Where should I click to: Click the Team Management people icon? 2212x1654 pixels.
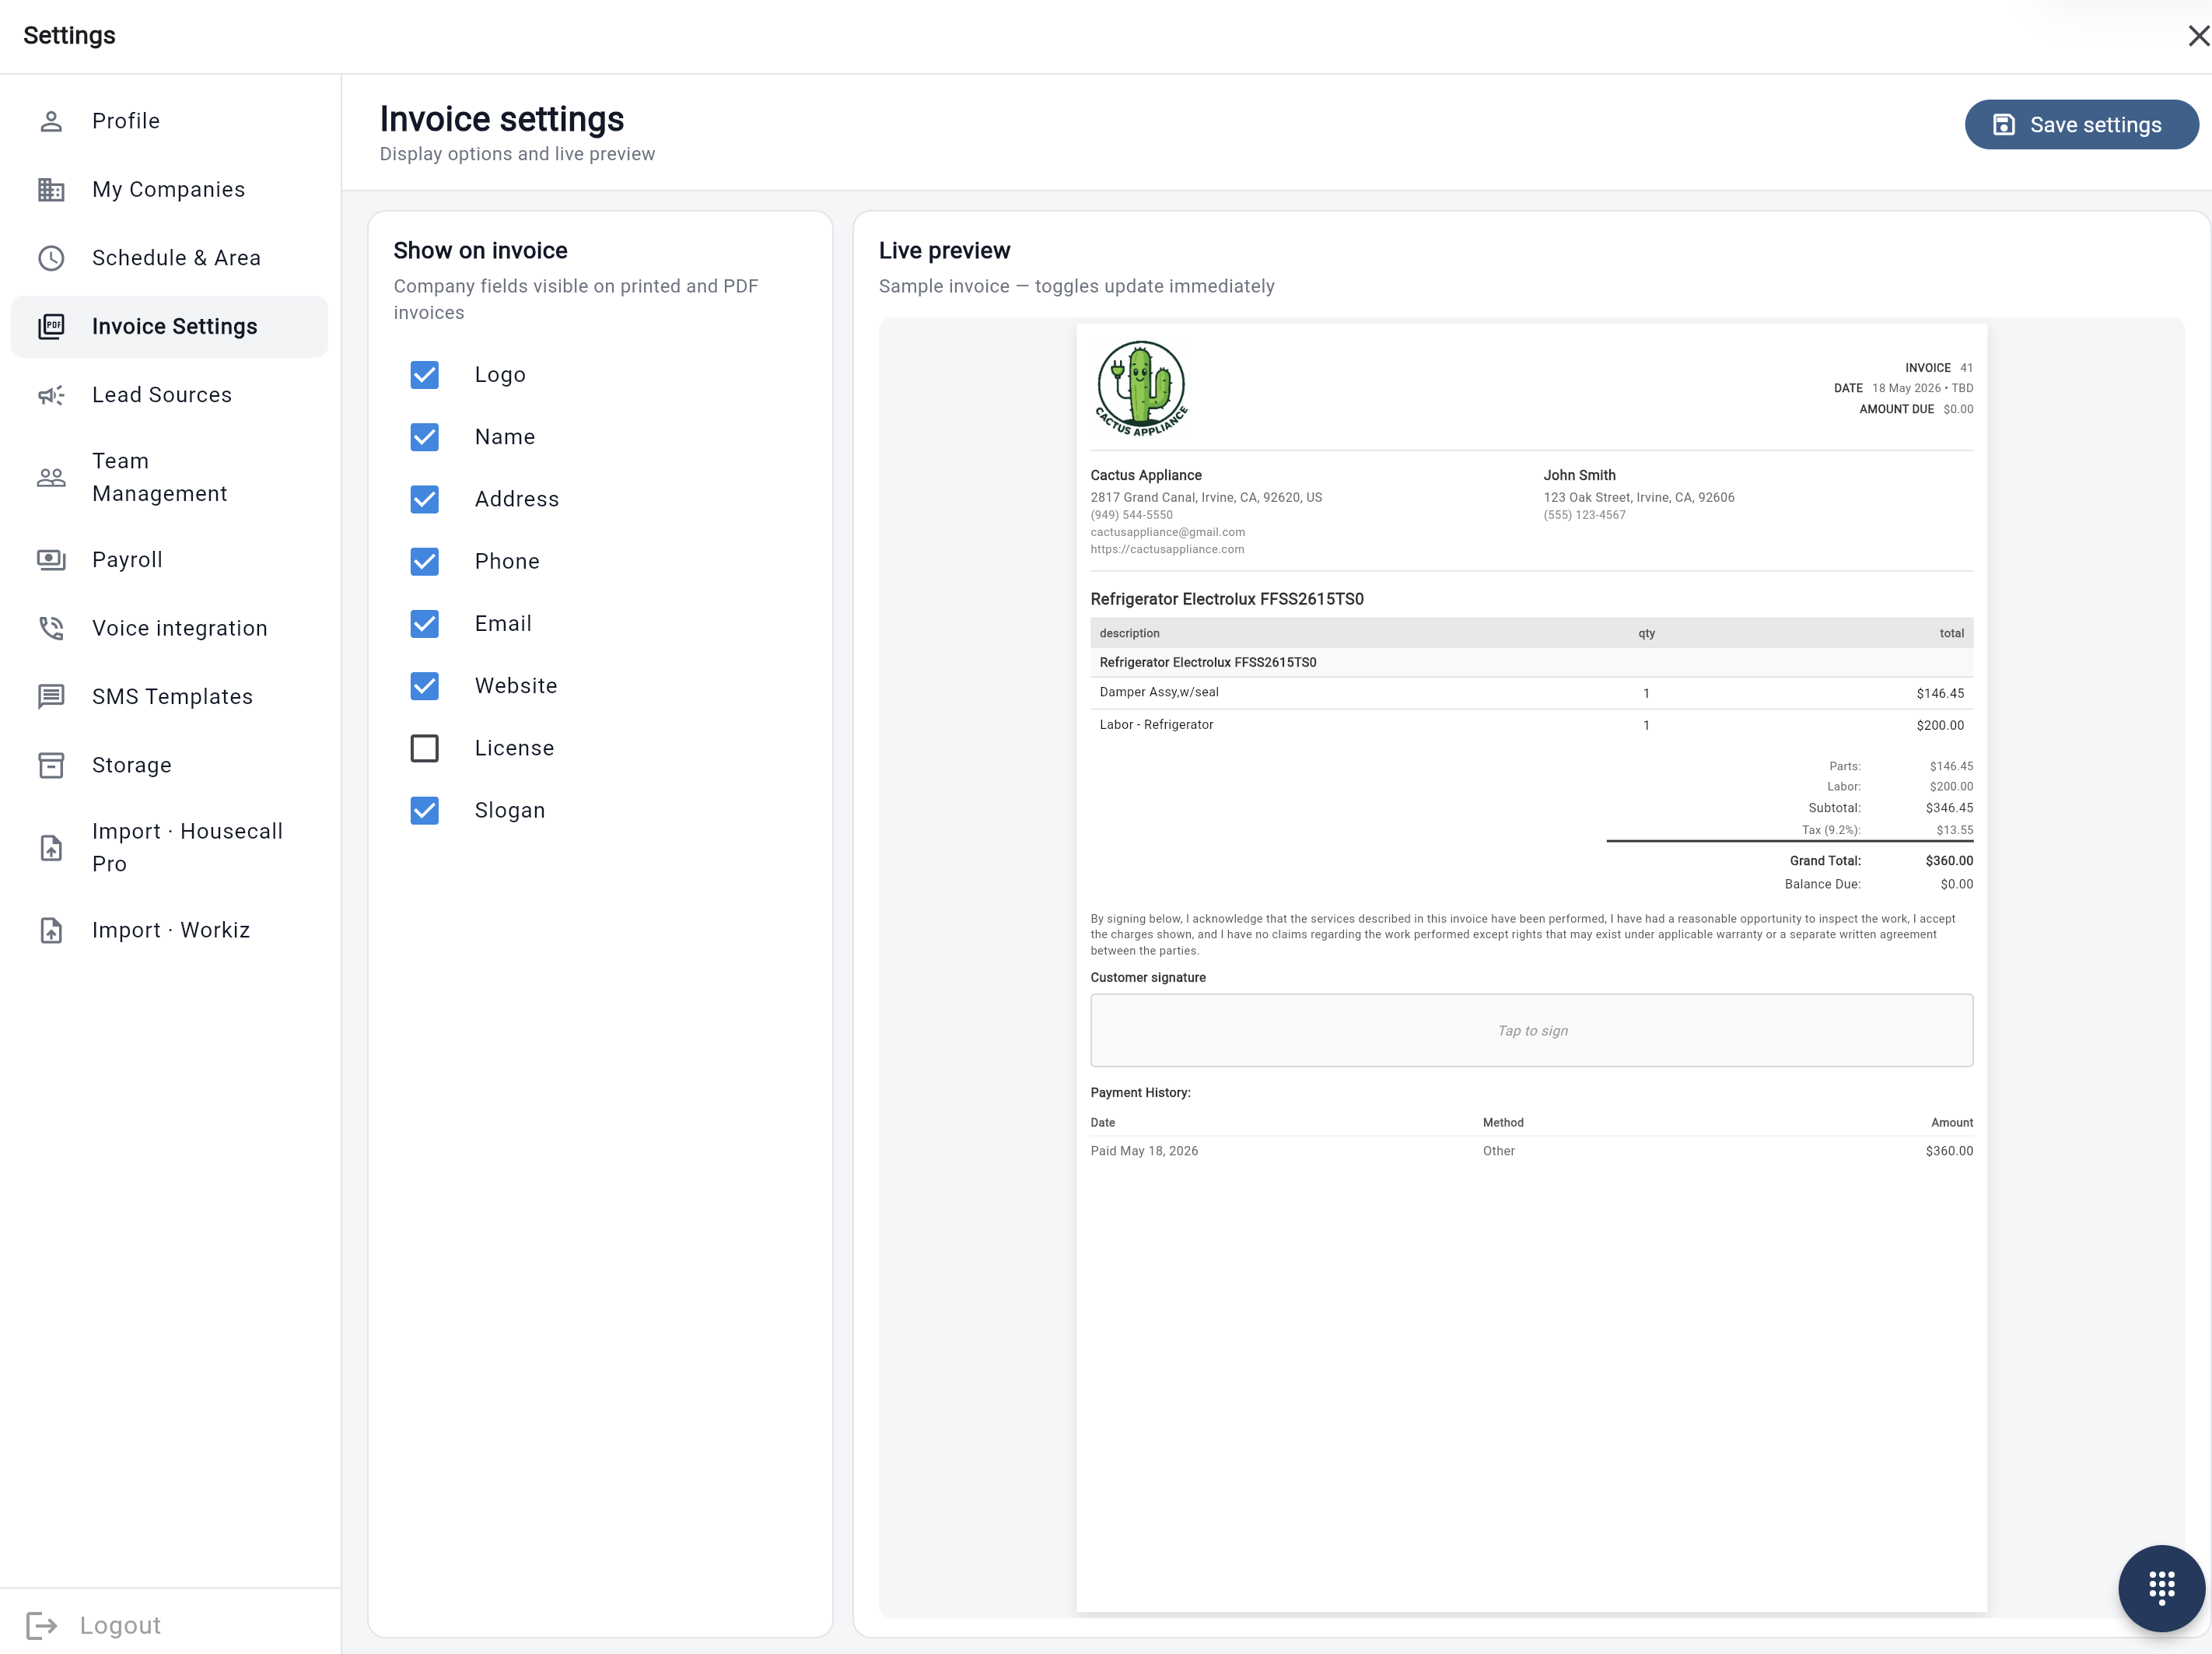pyautogui.click(x=51, y=478)
